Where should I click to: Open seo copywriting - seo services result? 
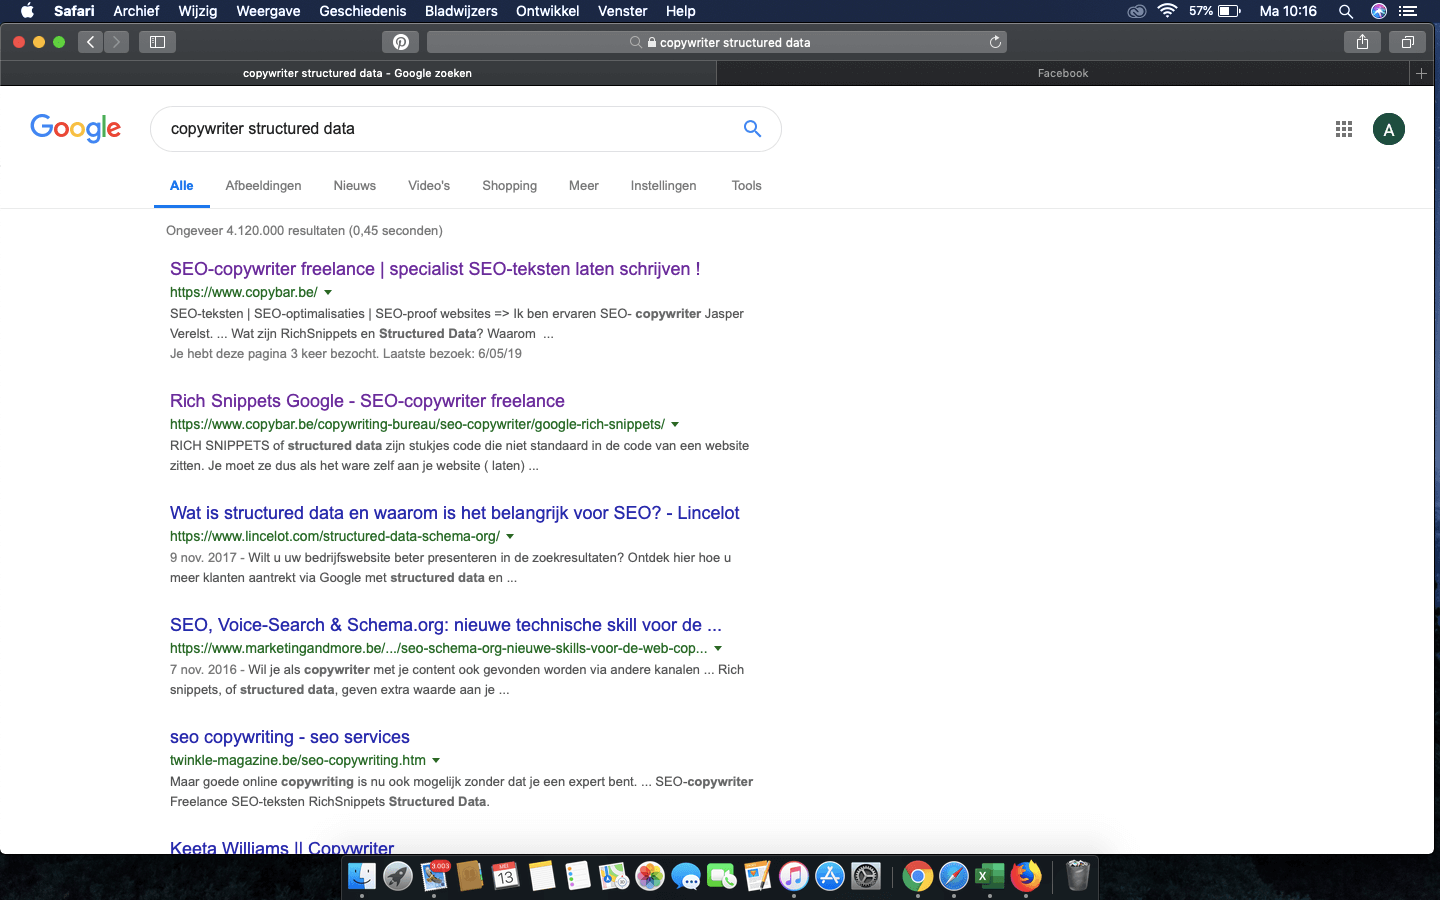290,737
